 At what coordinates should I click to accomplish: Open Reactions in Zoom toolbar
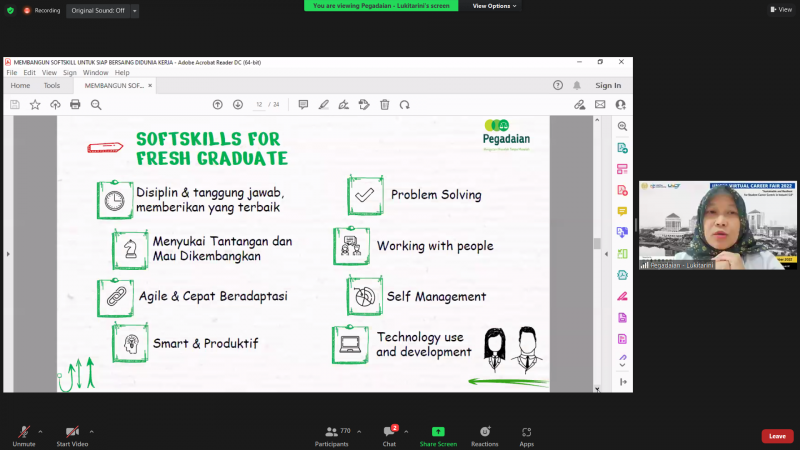pos(485,433)
